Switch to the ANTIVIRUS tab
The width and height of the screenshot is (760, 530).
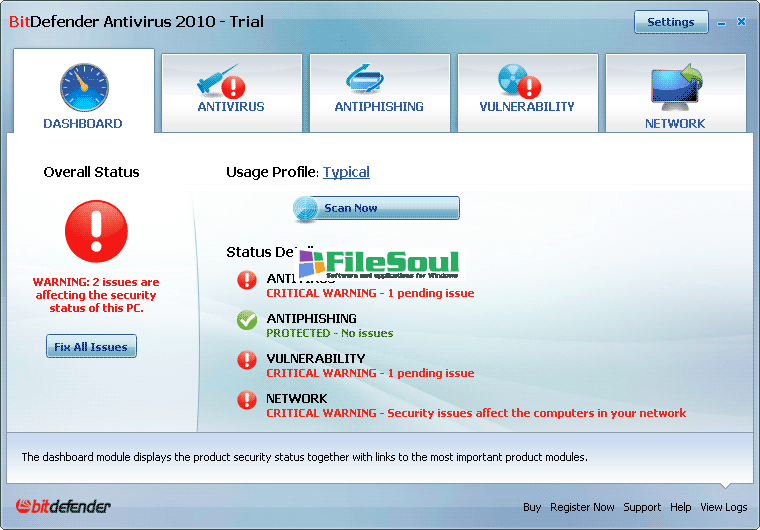(231, 107)
